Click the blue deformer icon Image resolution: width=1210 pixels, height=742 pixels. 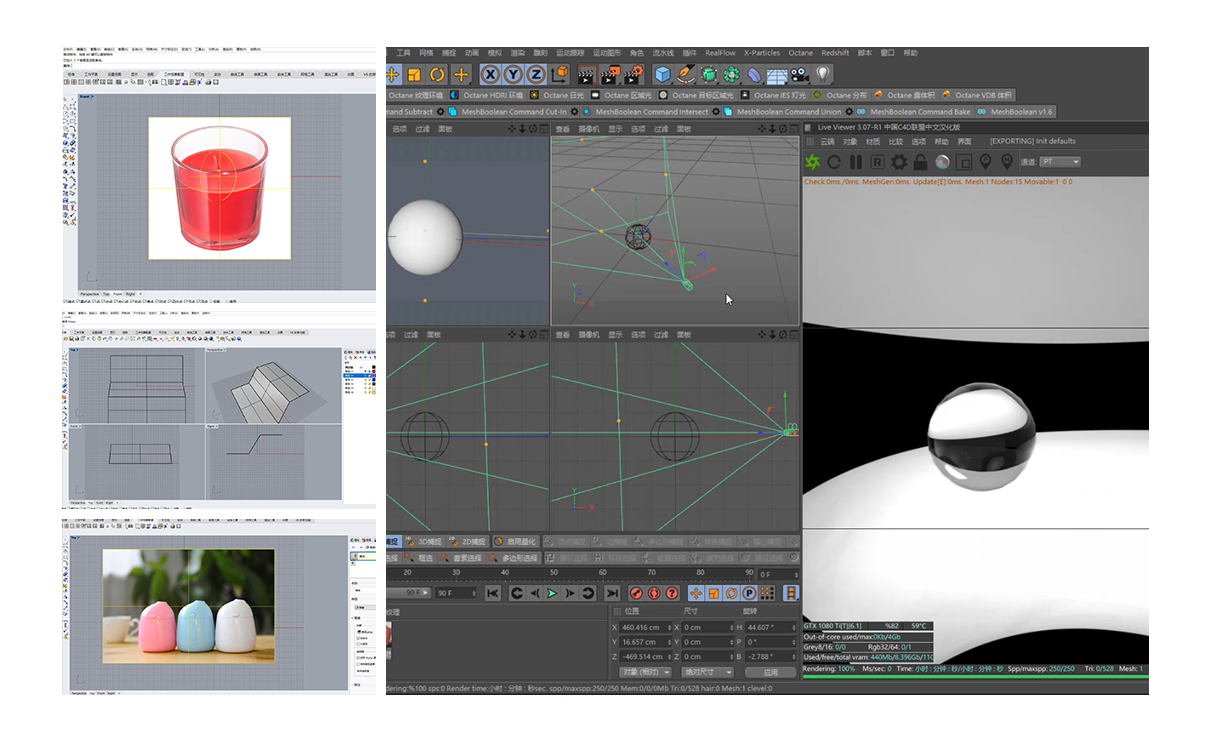coord(754,74)
